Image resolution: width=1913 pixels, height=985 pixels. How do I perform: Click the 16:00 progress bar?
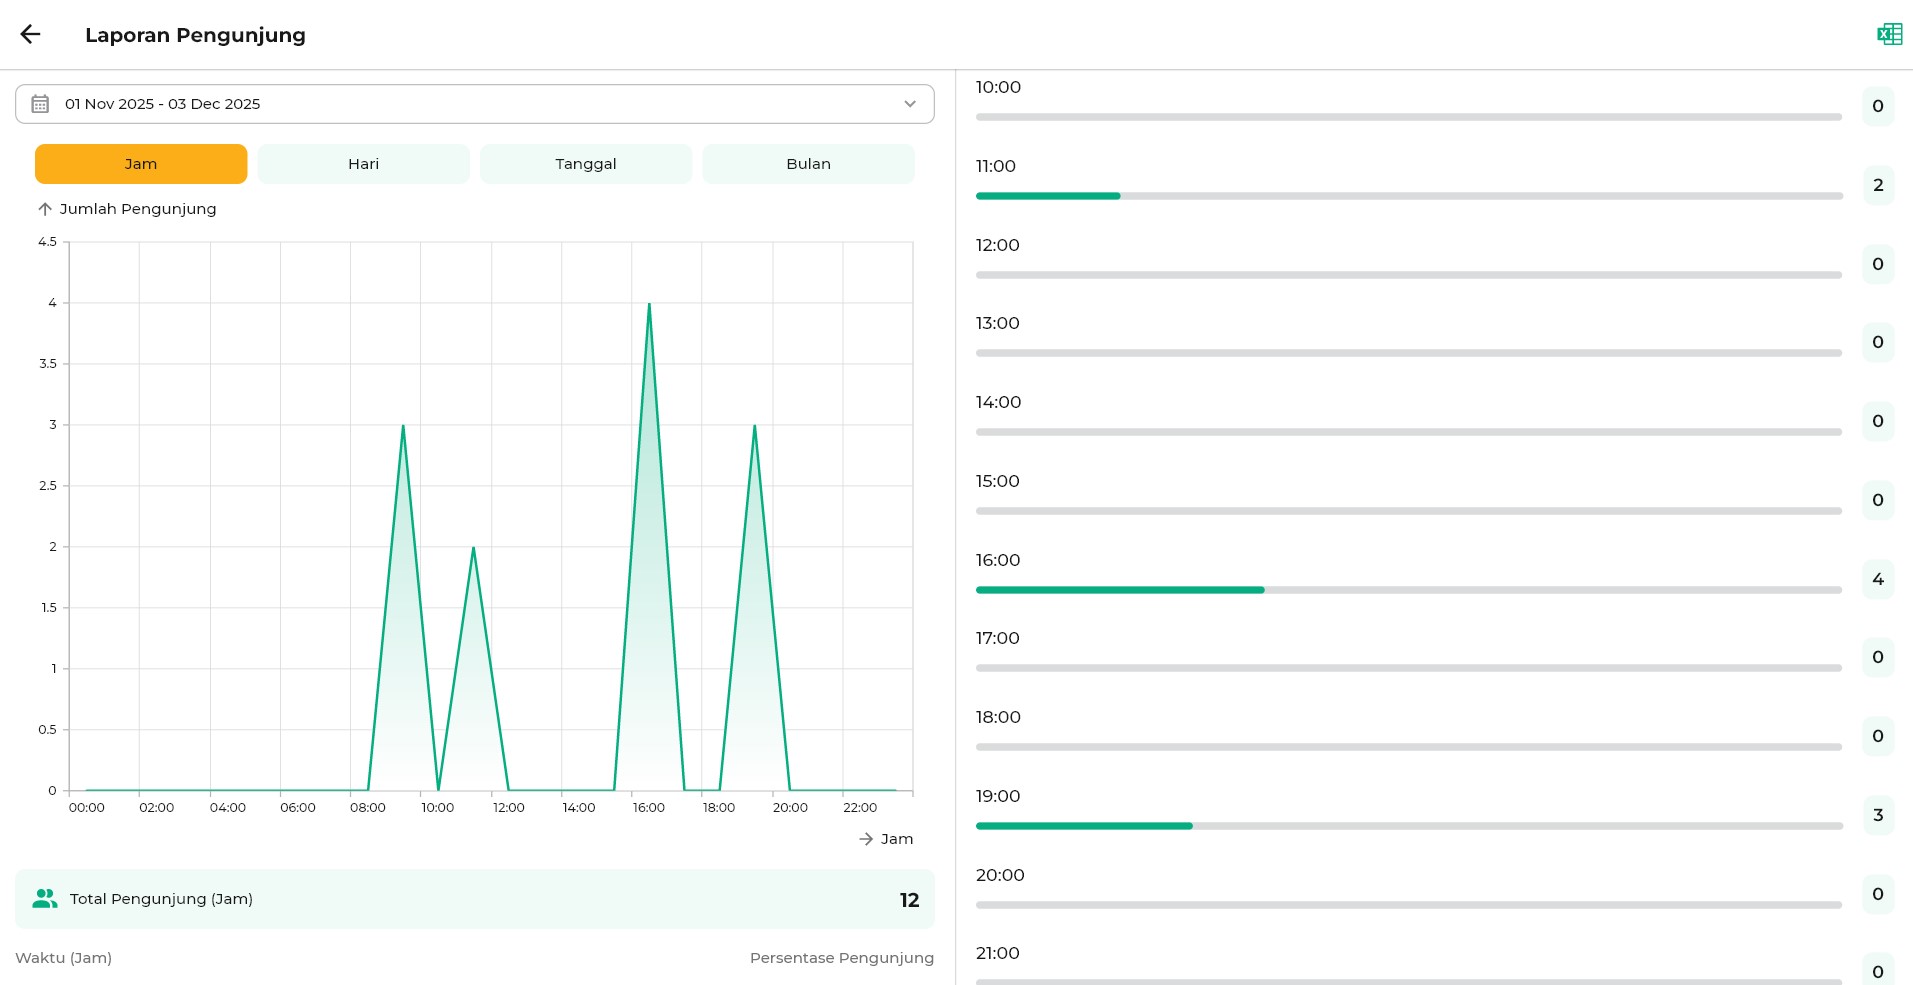[x=1408, y=590]
